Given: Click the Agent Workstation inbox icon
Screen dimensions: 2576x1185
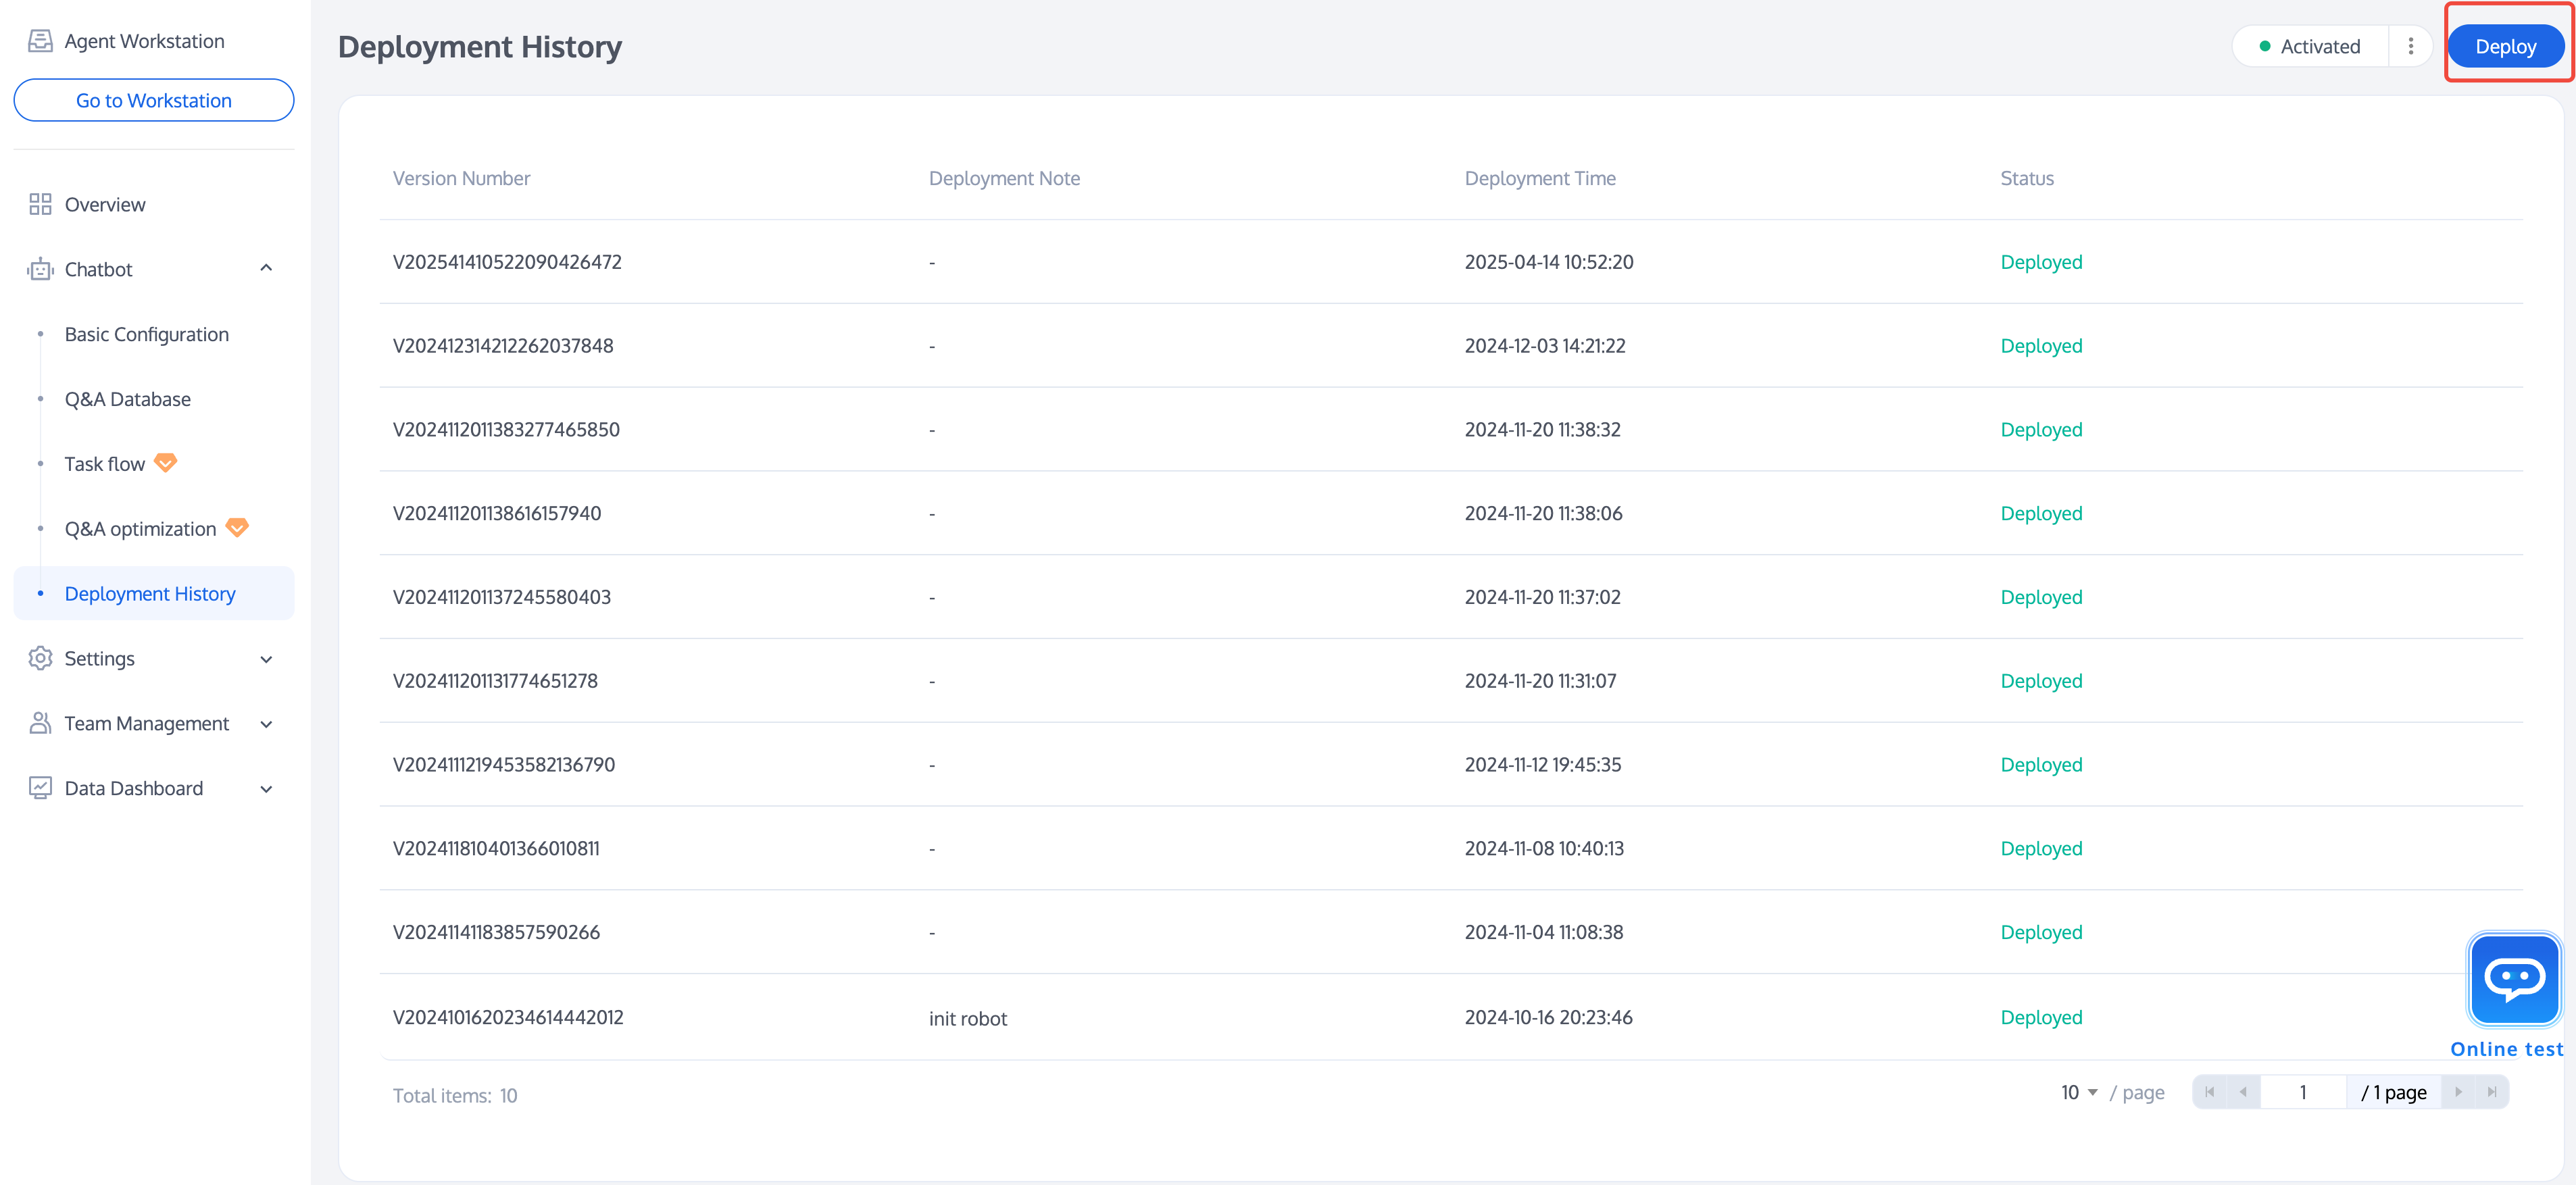Looking at the screenshot, I should click(40, 41).
